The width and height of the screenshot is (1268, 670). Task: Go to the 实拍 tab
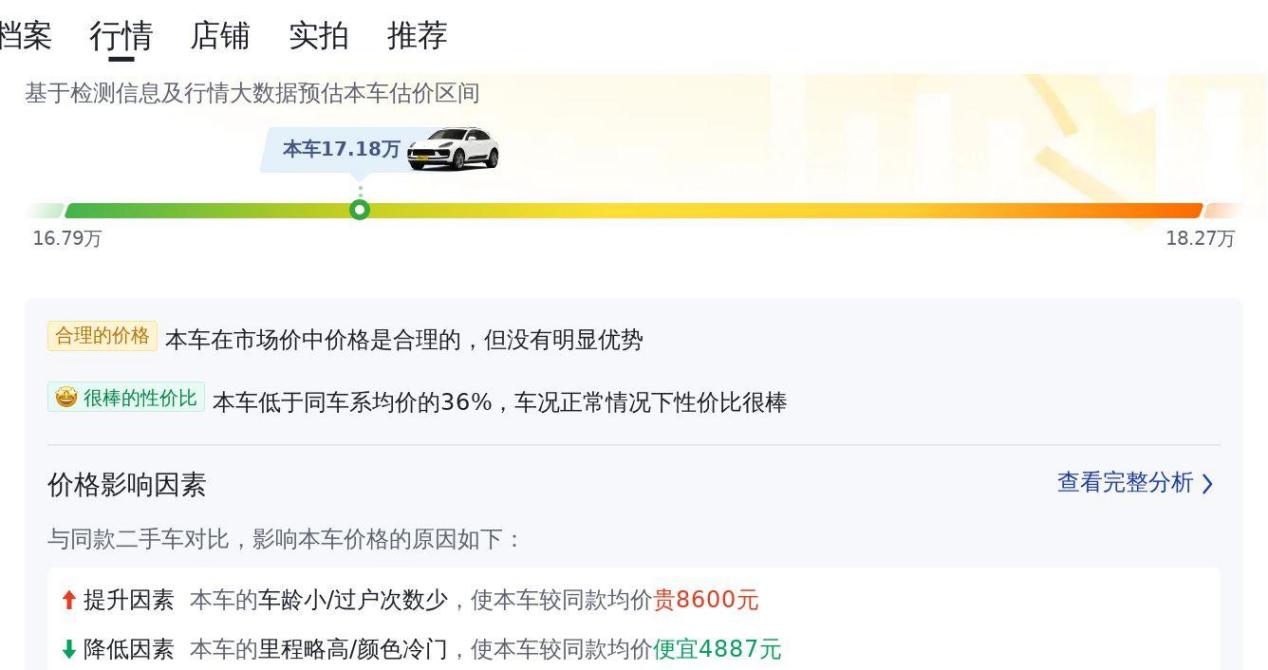pos(318,36)
